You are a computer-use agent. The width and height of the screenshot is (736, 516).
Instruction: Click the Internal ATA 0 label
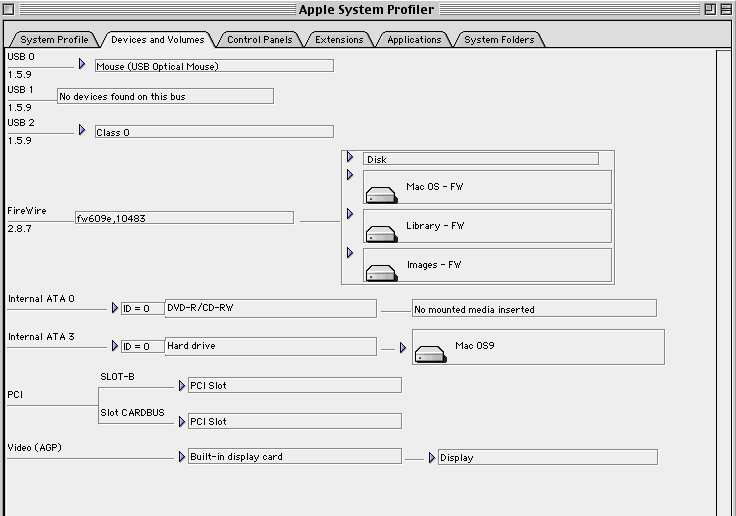41,299
